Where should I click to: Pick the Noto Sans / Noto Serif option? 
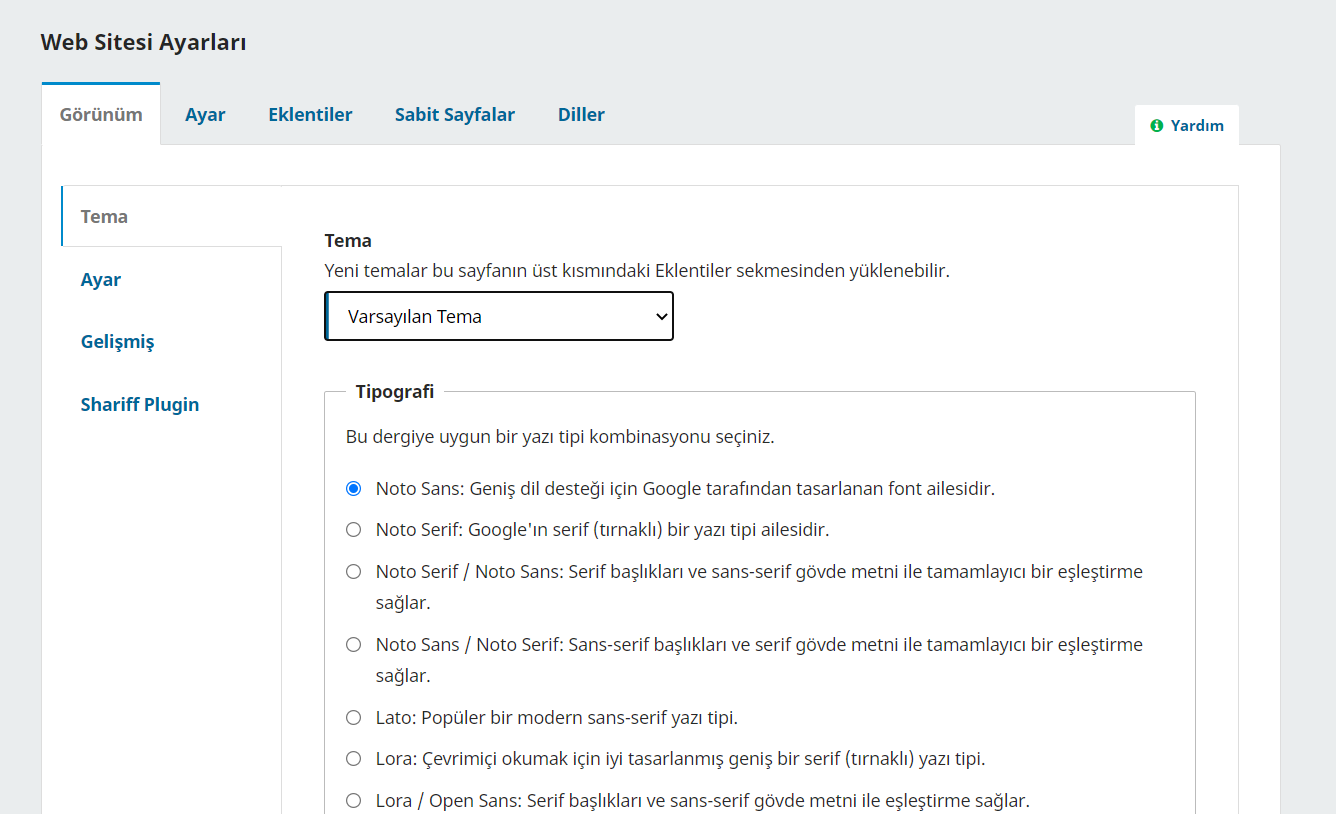pyautogui.click(x=353, y=645)
